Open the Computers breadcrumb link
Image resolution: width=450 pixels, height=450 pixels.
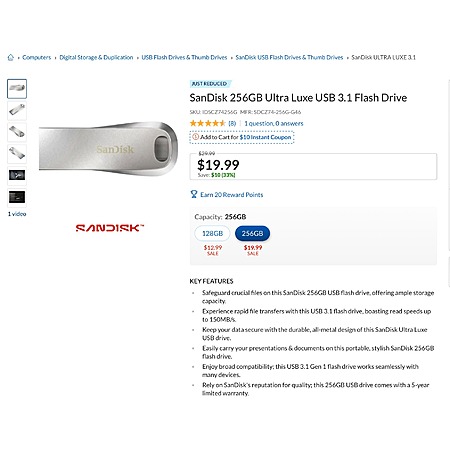tap(37, 57)
